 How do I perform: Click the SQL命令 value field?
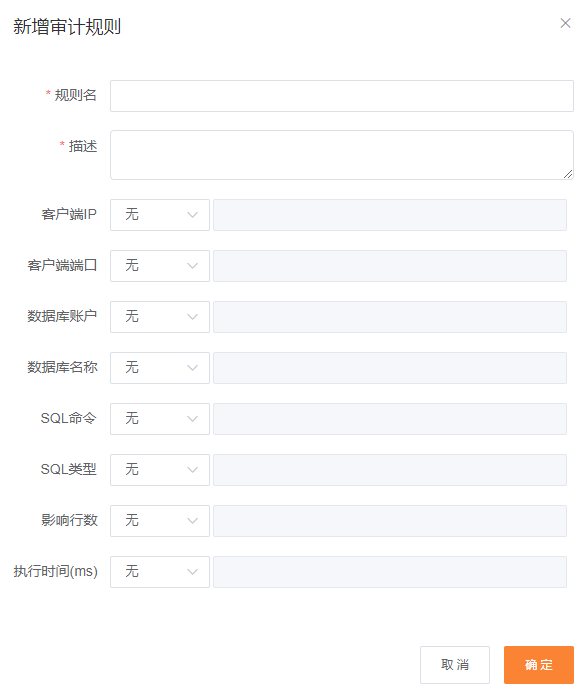pos(390,419)
